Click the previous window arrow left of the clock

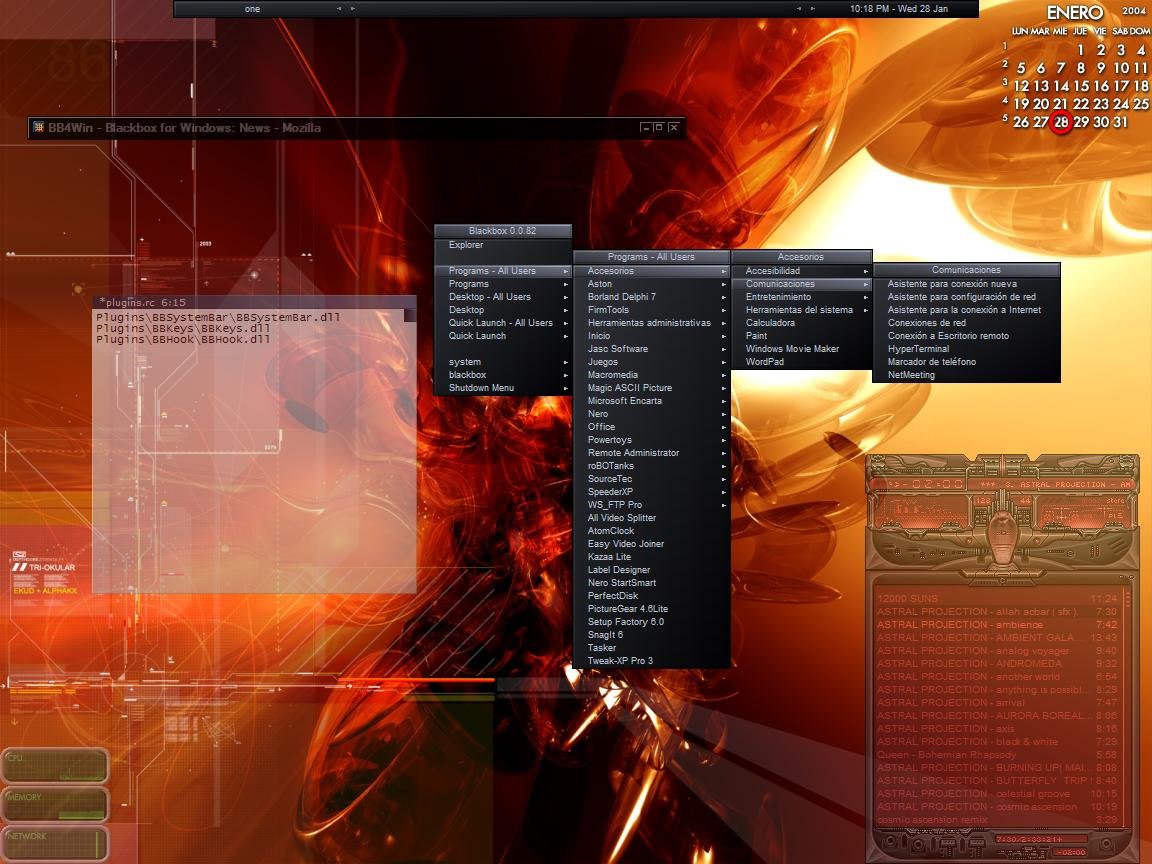pos(799,9)
